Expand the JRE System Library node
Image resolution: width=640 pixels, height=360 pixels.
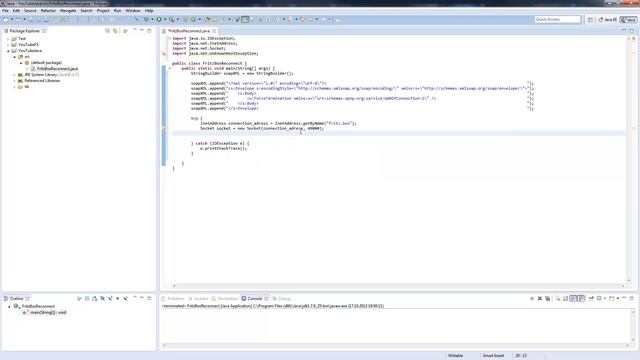(x=14, y=75)
